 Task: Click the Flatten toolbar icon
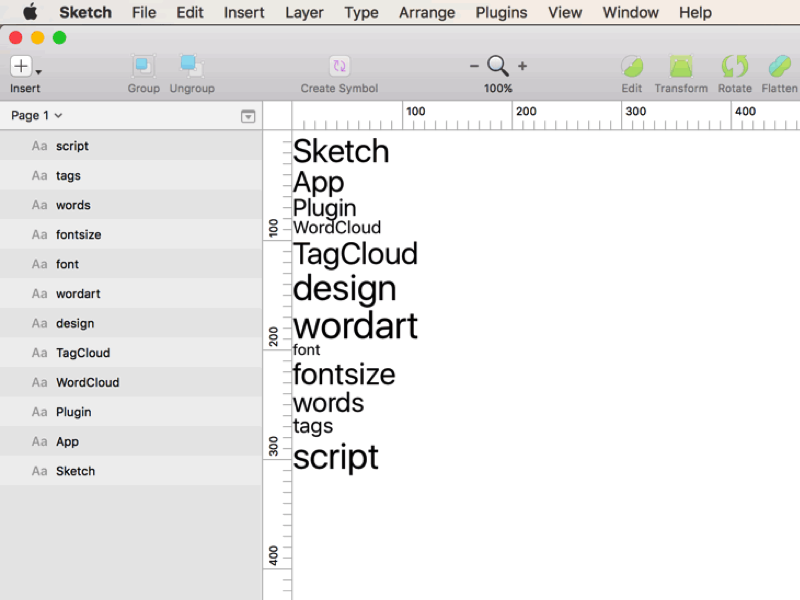click(780, 66)
